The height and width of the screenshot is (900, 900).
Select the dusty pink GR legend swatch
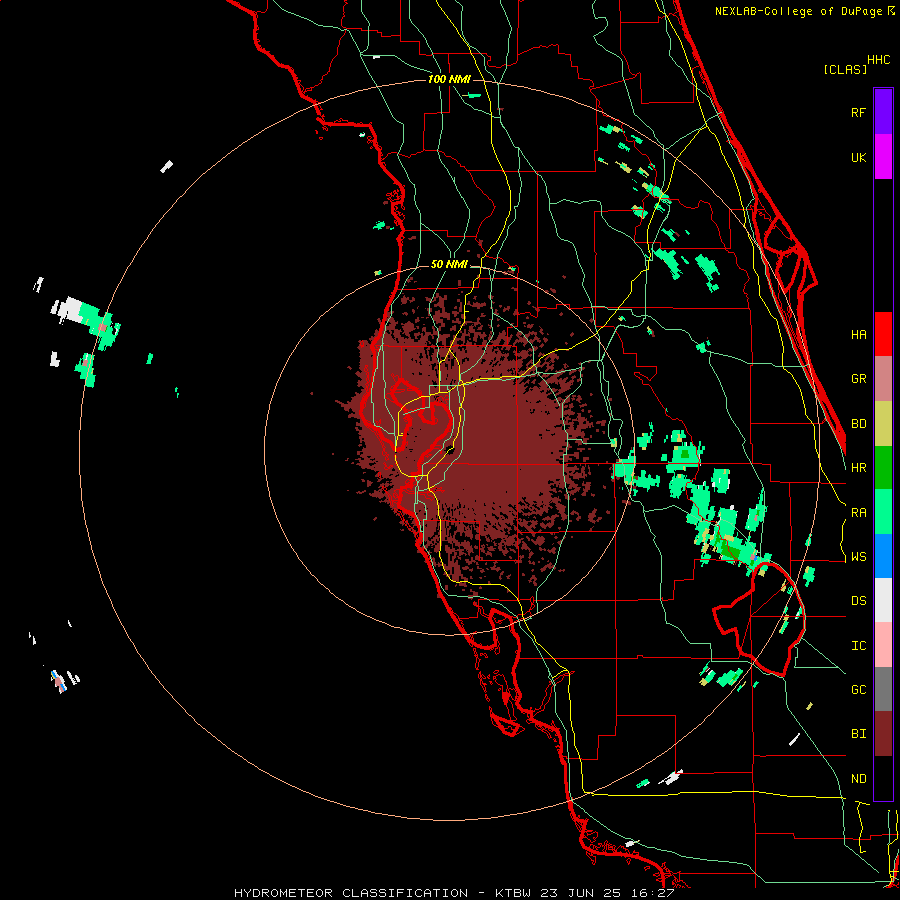click(x=883, y=379)
